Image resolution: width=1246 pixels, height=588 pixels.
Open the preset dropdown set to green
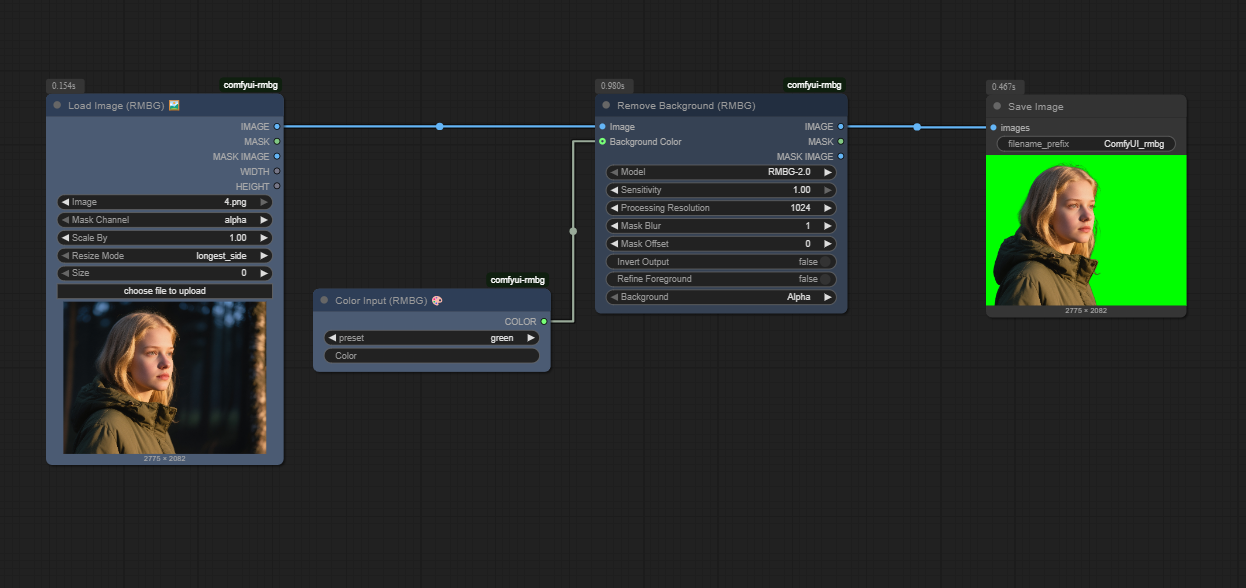431,338
